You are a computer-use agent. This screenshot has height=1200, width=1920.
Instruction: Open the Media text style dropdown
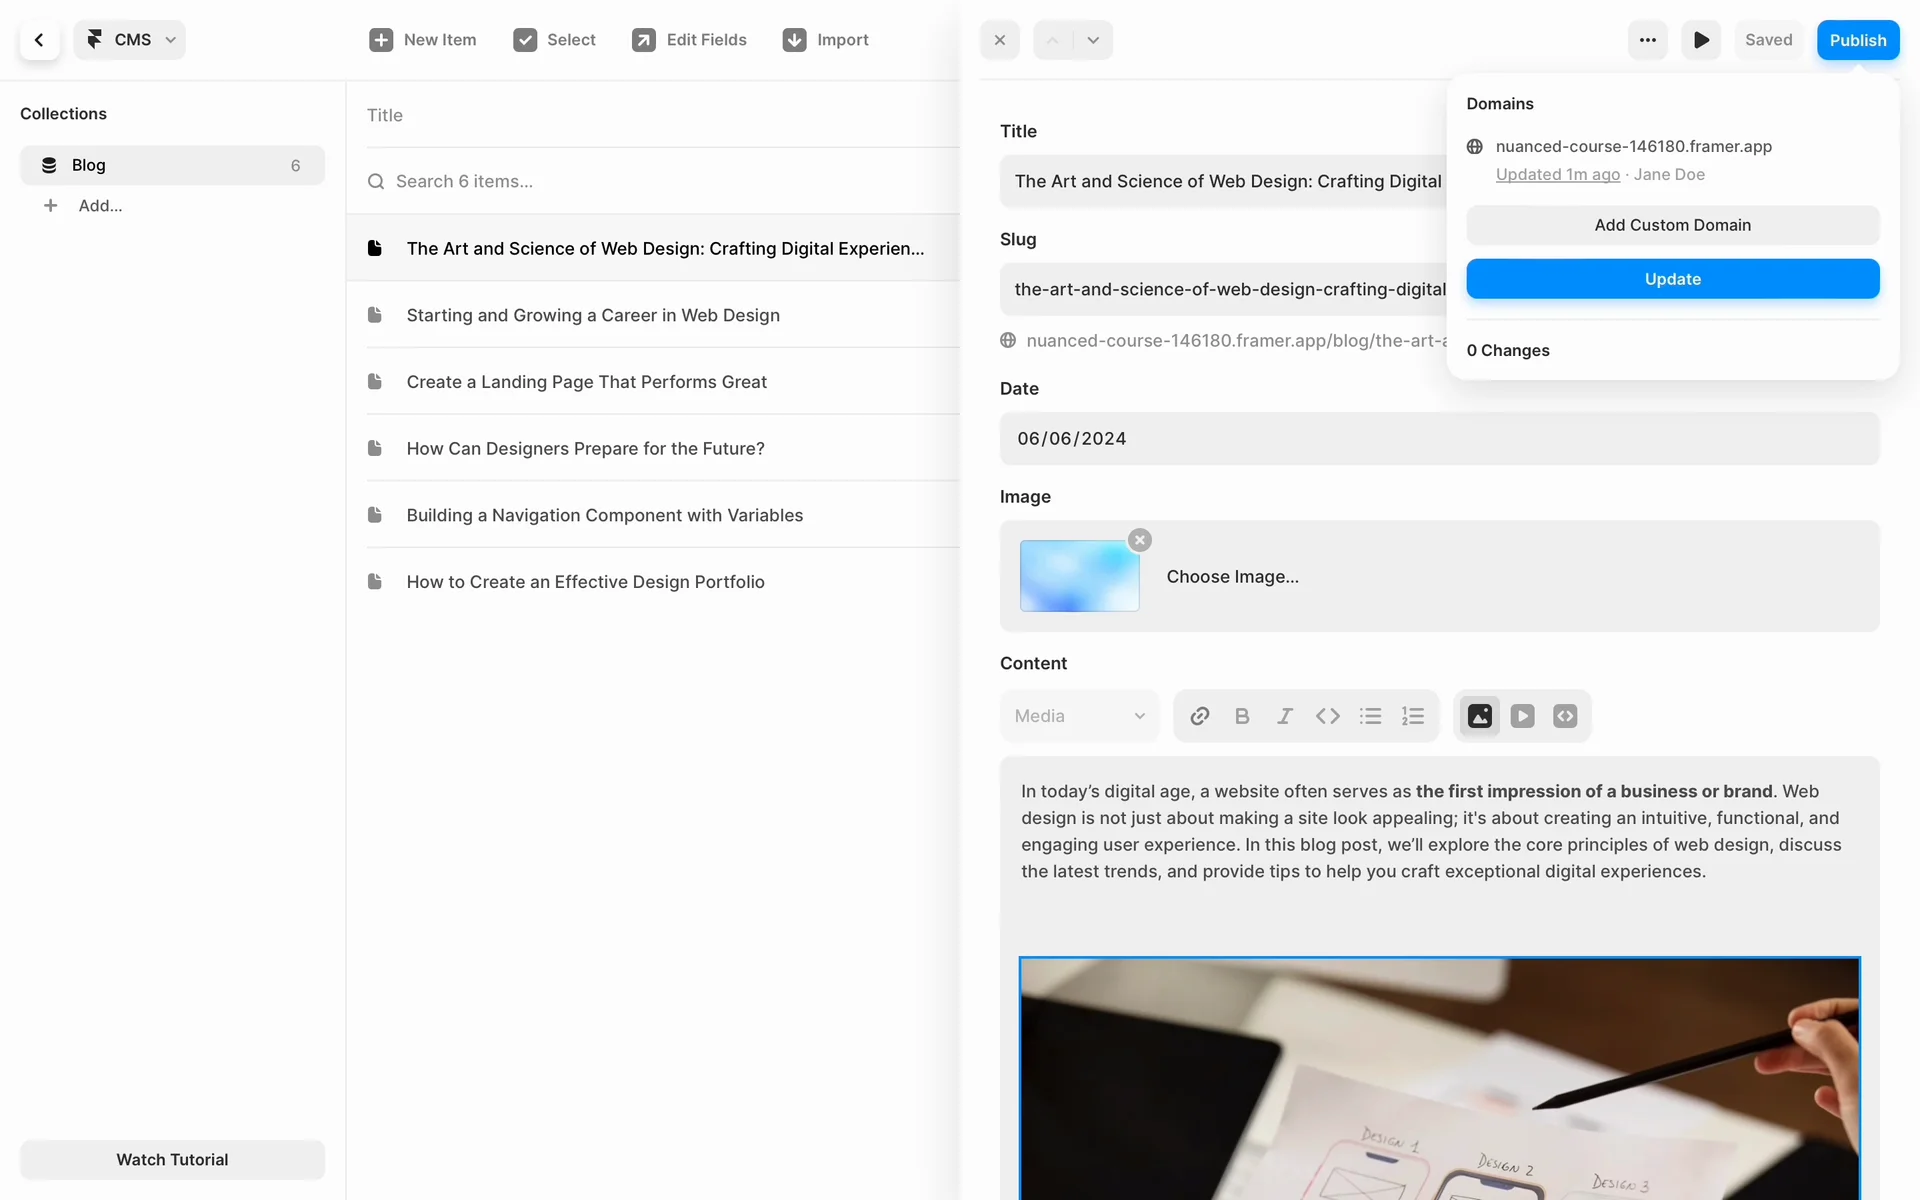(x=1079, y=716)
